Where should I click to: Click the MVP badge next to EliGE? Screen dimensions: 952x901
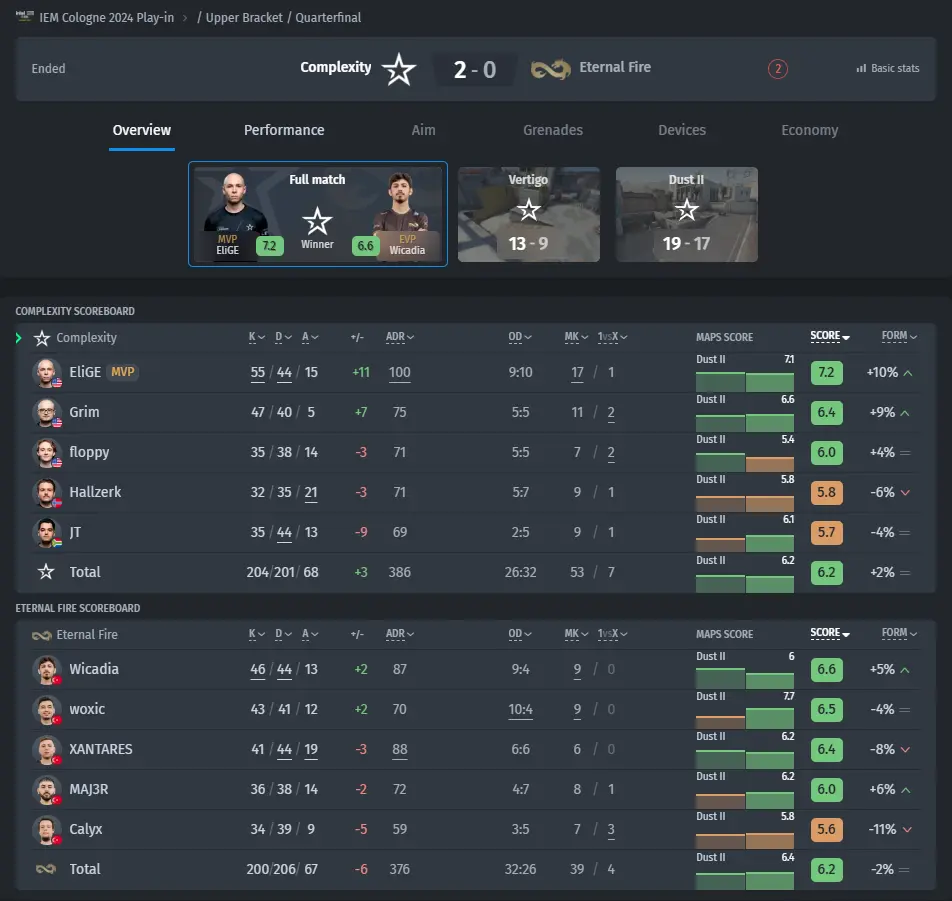pos(123,372)
